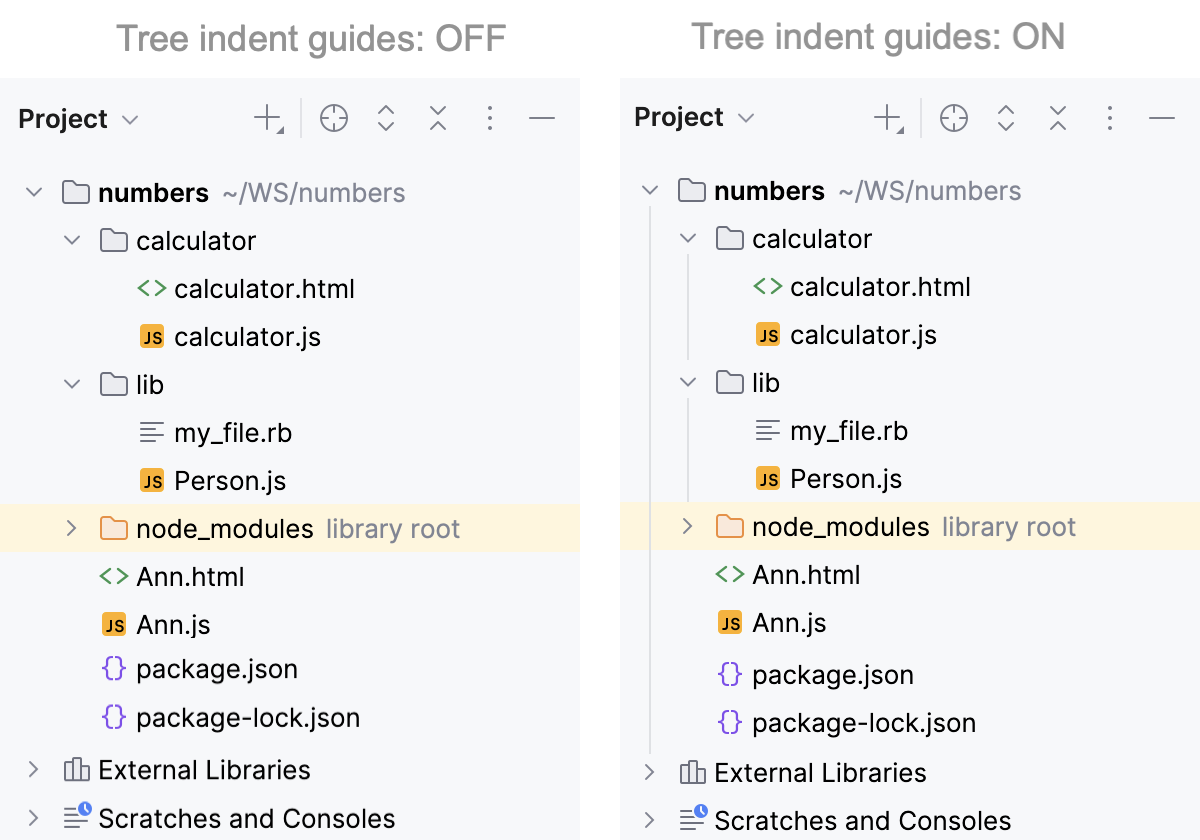Open the kebab options menu icon

(x=490, y=118)
